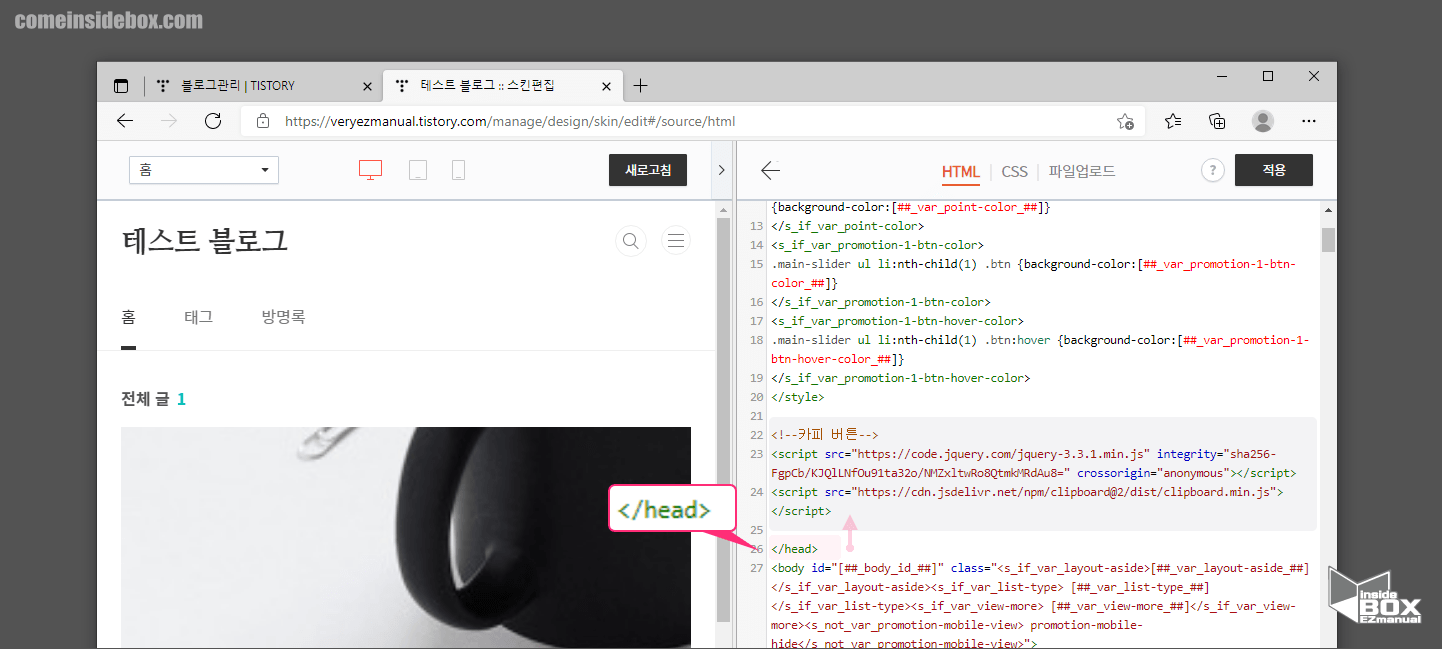Screen dimensions: 1442x649
Task: Click the </style> code line 20
Action: 797,397
